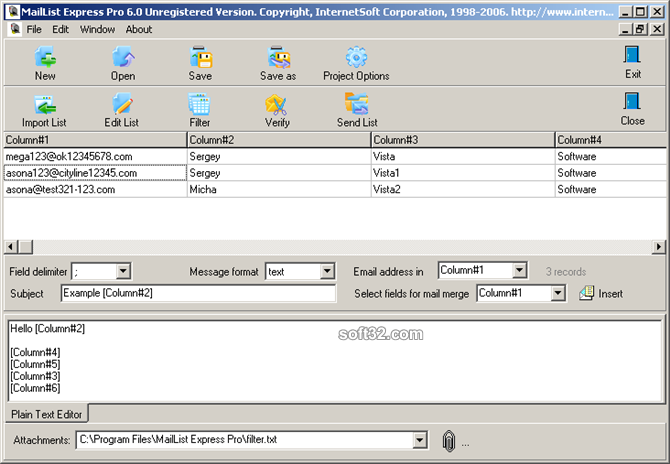670x464 pixels.
Task: Close the project with Close door icon
Action: (x=632, y=109)
